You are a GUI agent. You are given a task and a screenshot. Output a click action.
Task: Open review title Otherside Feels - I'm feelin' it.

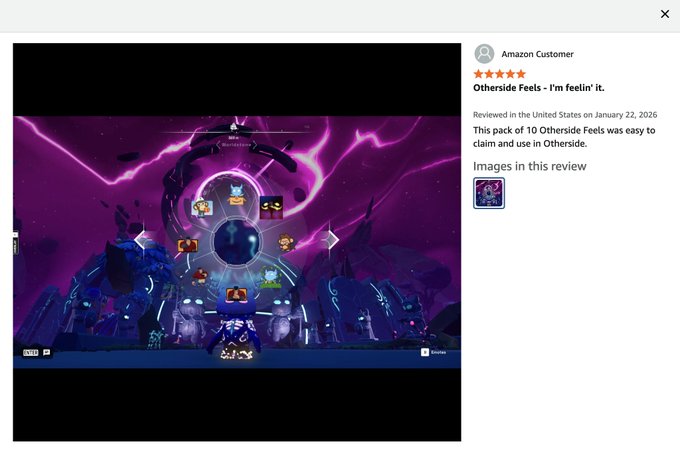(x=539, y=88)
